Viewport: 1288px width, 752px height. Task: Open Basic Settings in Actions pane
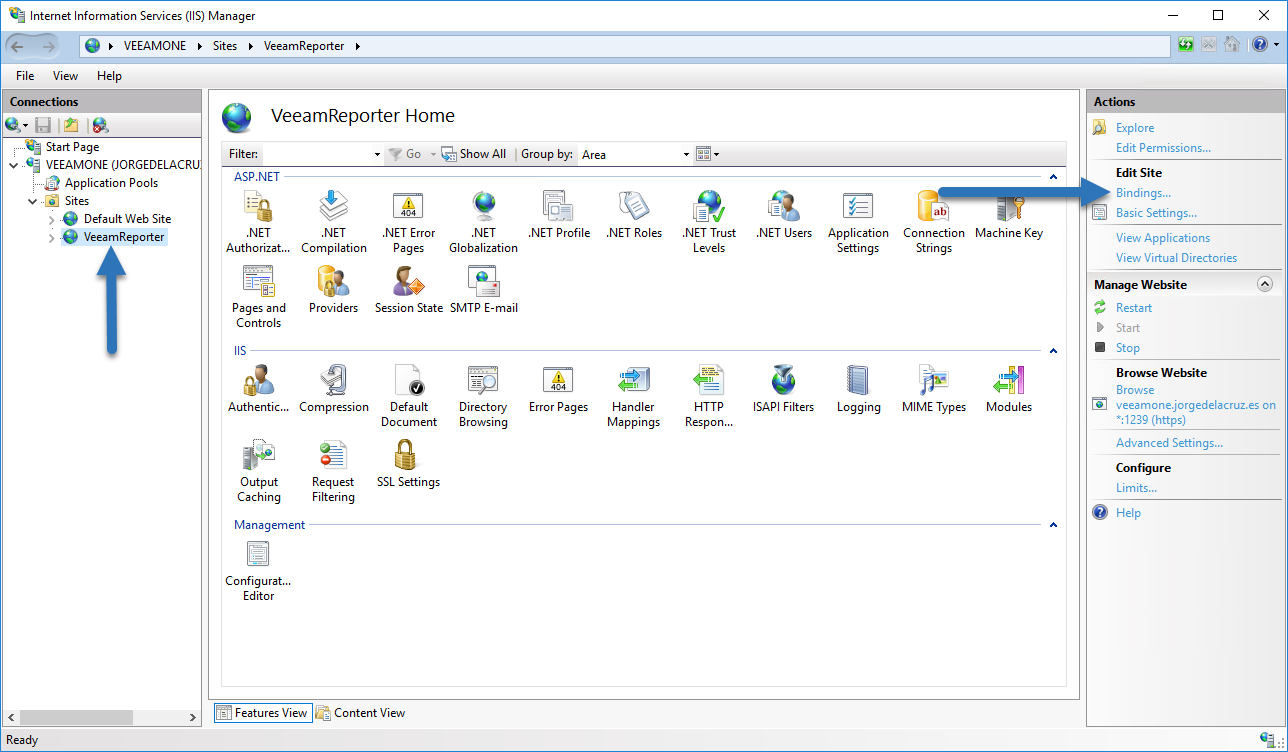[x=1156, y=213]
